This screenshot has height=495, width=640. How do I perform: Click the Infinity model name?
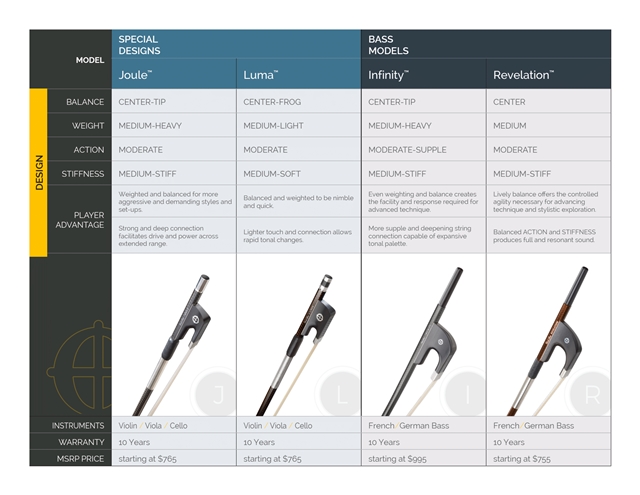(388, 75)
